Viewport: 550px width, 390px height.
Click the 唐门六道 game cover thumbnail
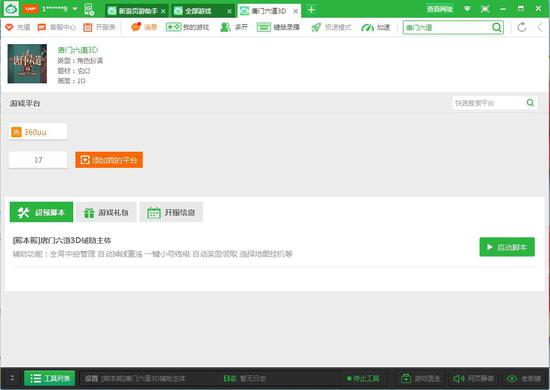(x=27, y=63)
